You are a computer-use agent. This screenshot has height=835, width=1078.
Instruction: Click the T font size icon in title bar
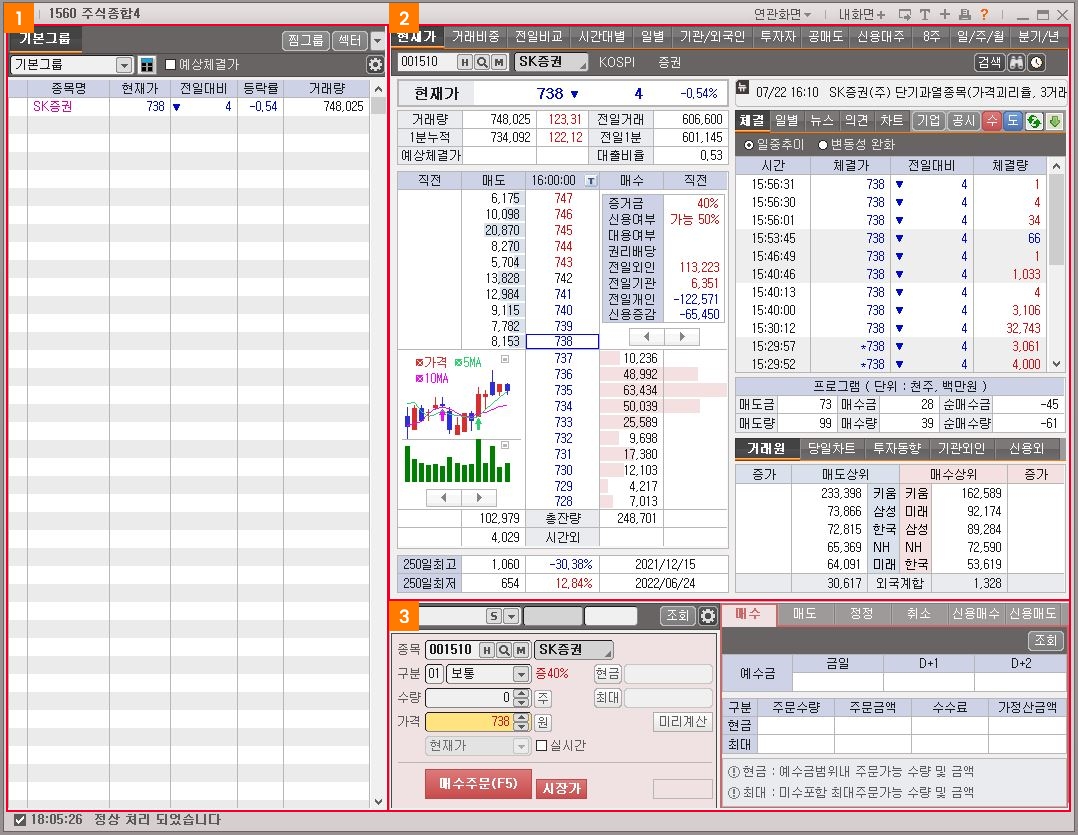925,14
